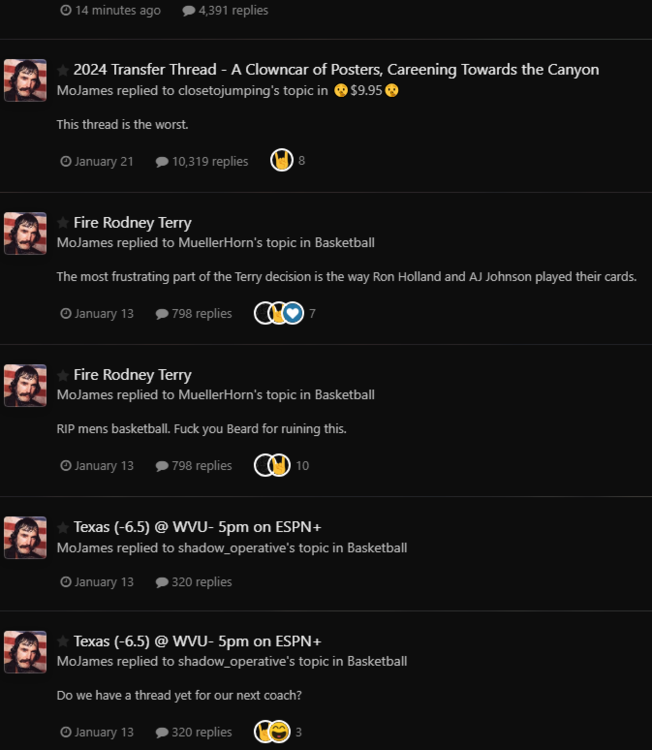This screenshot has width=652, height=750.
Task: Open the last Texas (-6.5) @ WVU thread title
Action: 197,641
